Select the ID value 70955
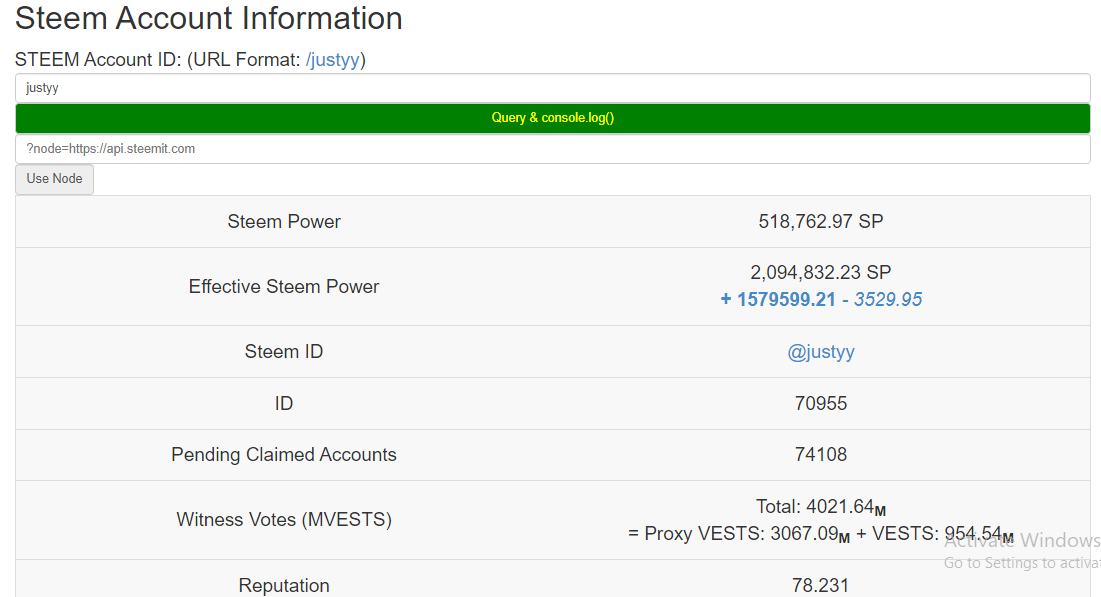1101x597 pixels. point(821,404)
